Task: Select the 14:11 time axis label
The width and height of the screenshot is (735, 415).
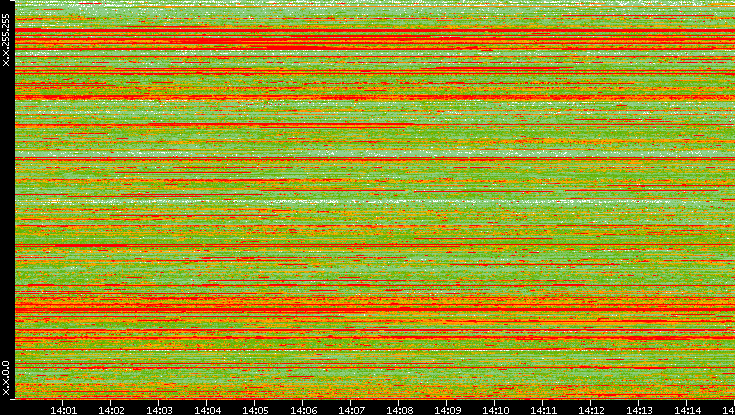Action: click(x=543, y=410)
